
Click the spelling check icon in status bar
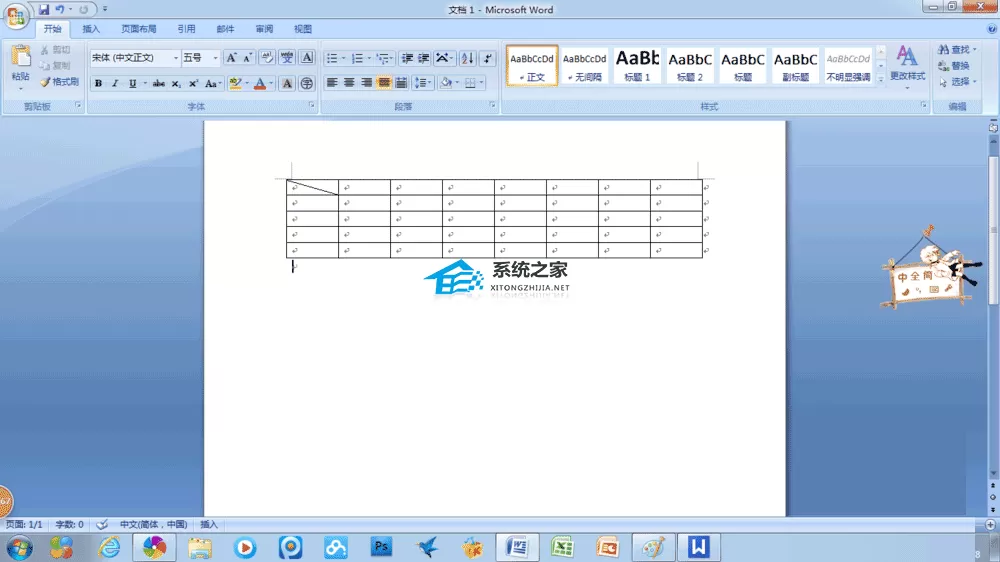click(102, 524)
